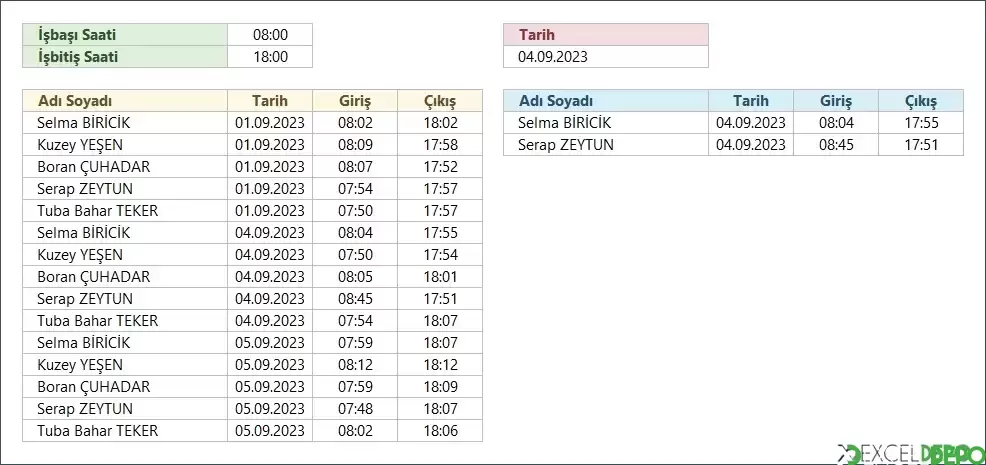
Task: Click entry time 08:09 of Kuzey YEŞEN
Action: click(x=355, y=145)
